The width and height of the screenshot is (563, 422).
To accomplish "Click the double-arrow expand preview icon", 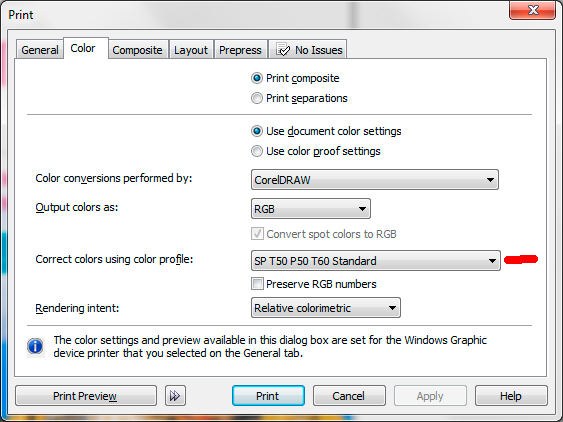I will [x=175, y=396].
